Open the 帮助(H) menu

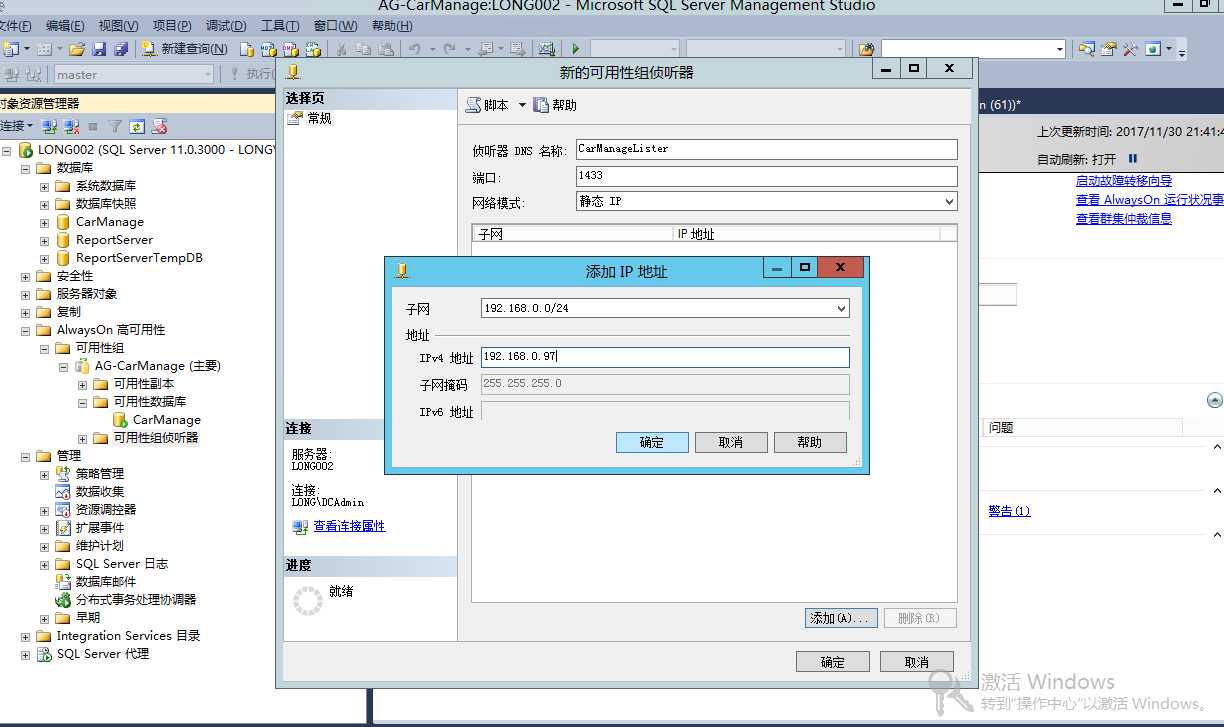[x=391, y=26]
